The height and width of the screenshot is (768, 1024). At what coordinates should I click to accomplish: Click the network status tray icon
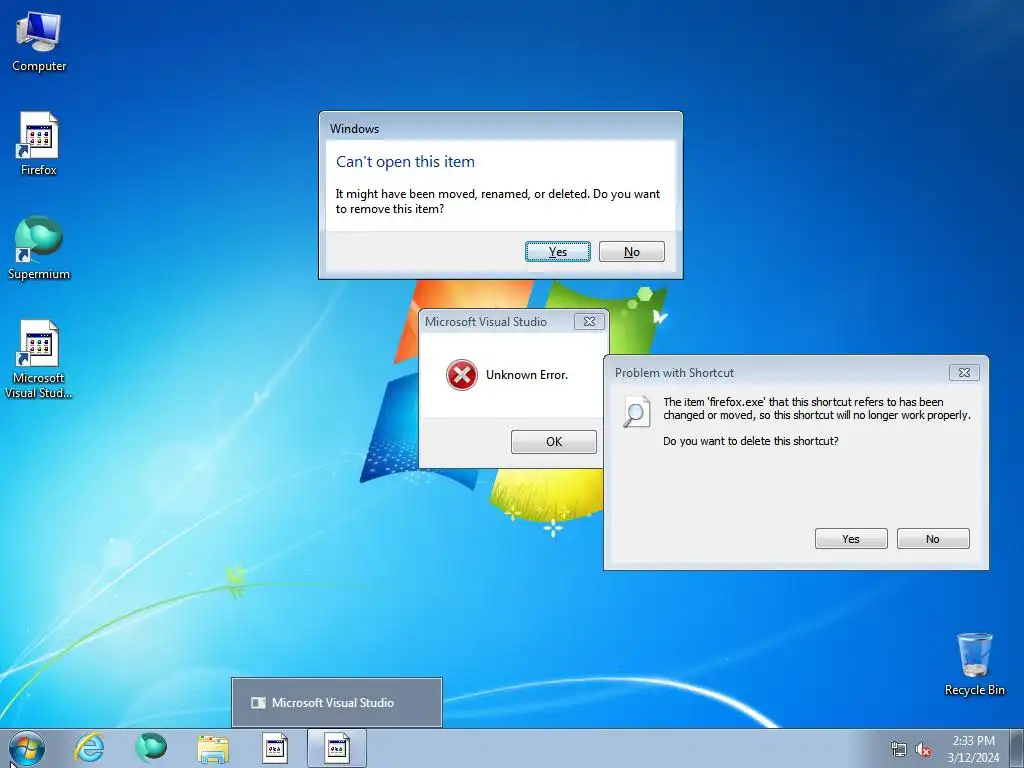pos(899,749)
